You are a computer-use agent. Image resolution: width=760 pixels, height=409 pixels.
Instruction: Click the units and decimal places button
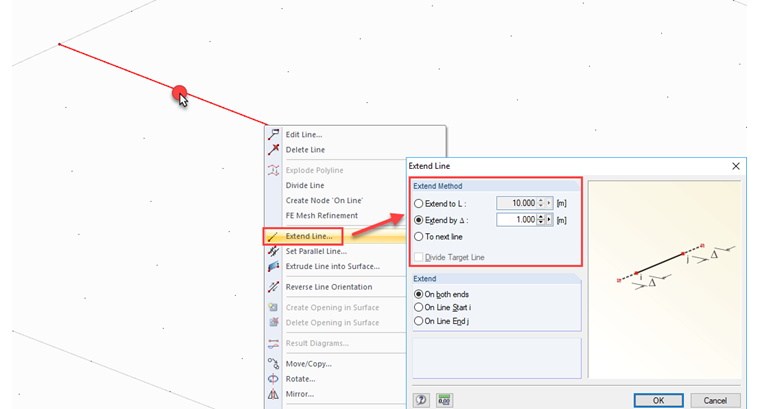click(444, 400)
